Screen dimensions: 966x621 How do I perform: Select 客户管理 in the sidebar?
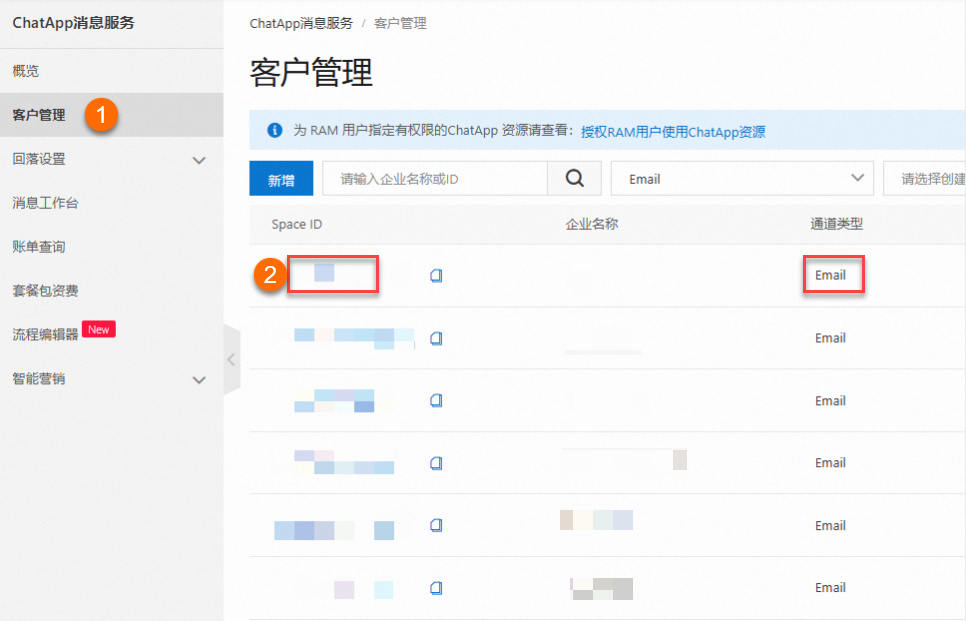(x=39, y=115)
